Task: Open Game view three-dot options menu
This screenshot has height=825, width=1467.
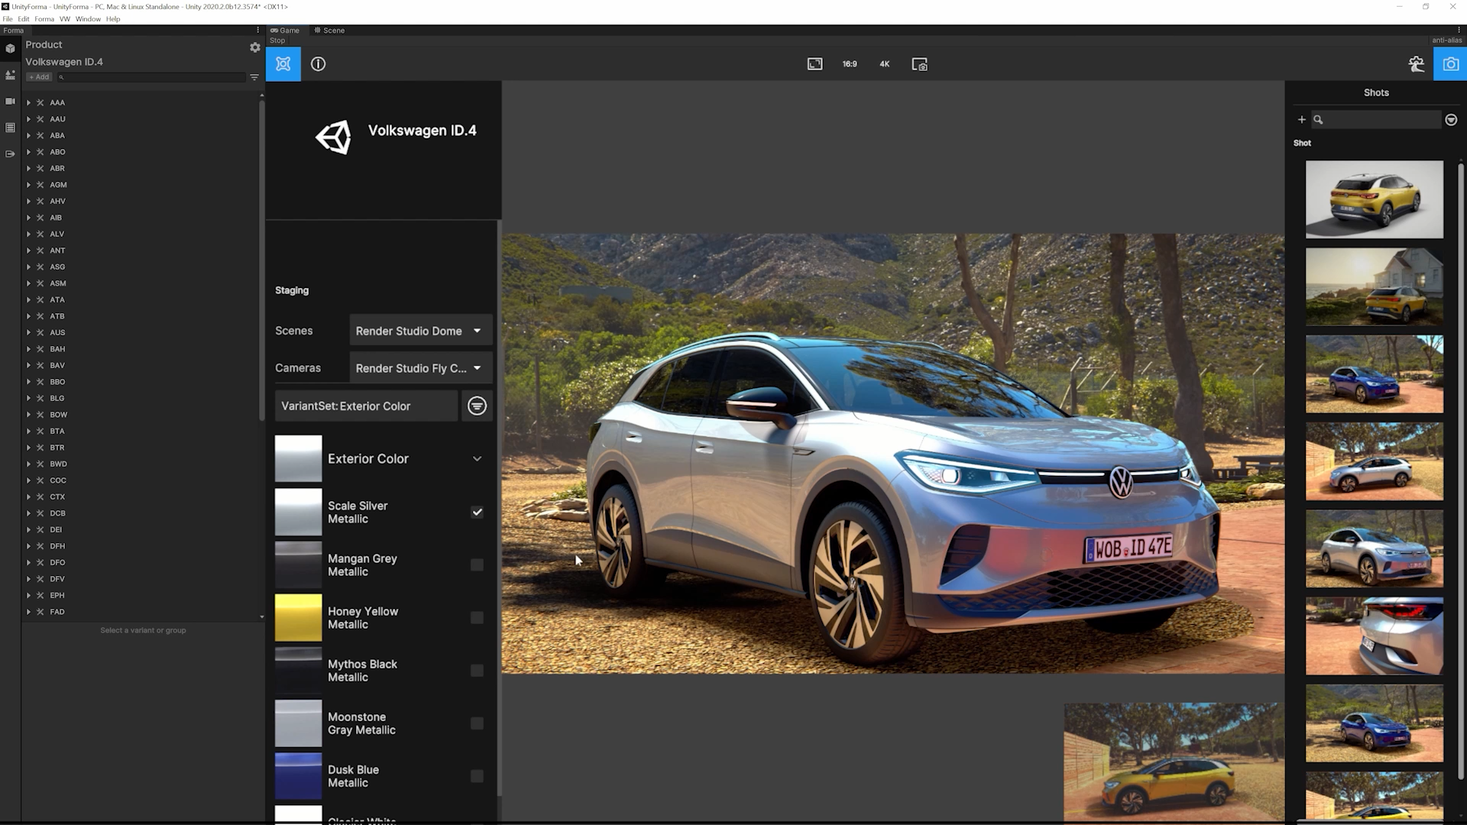Action: (x=1459, y=30)
